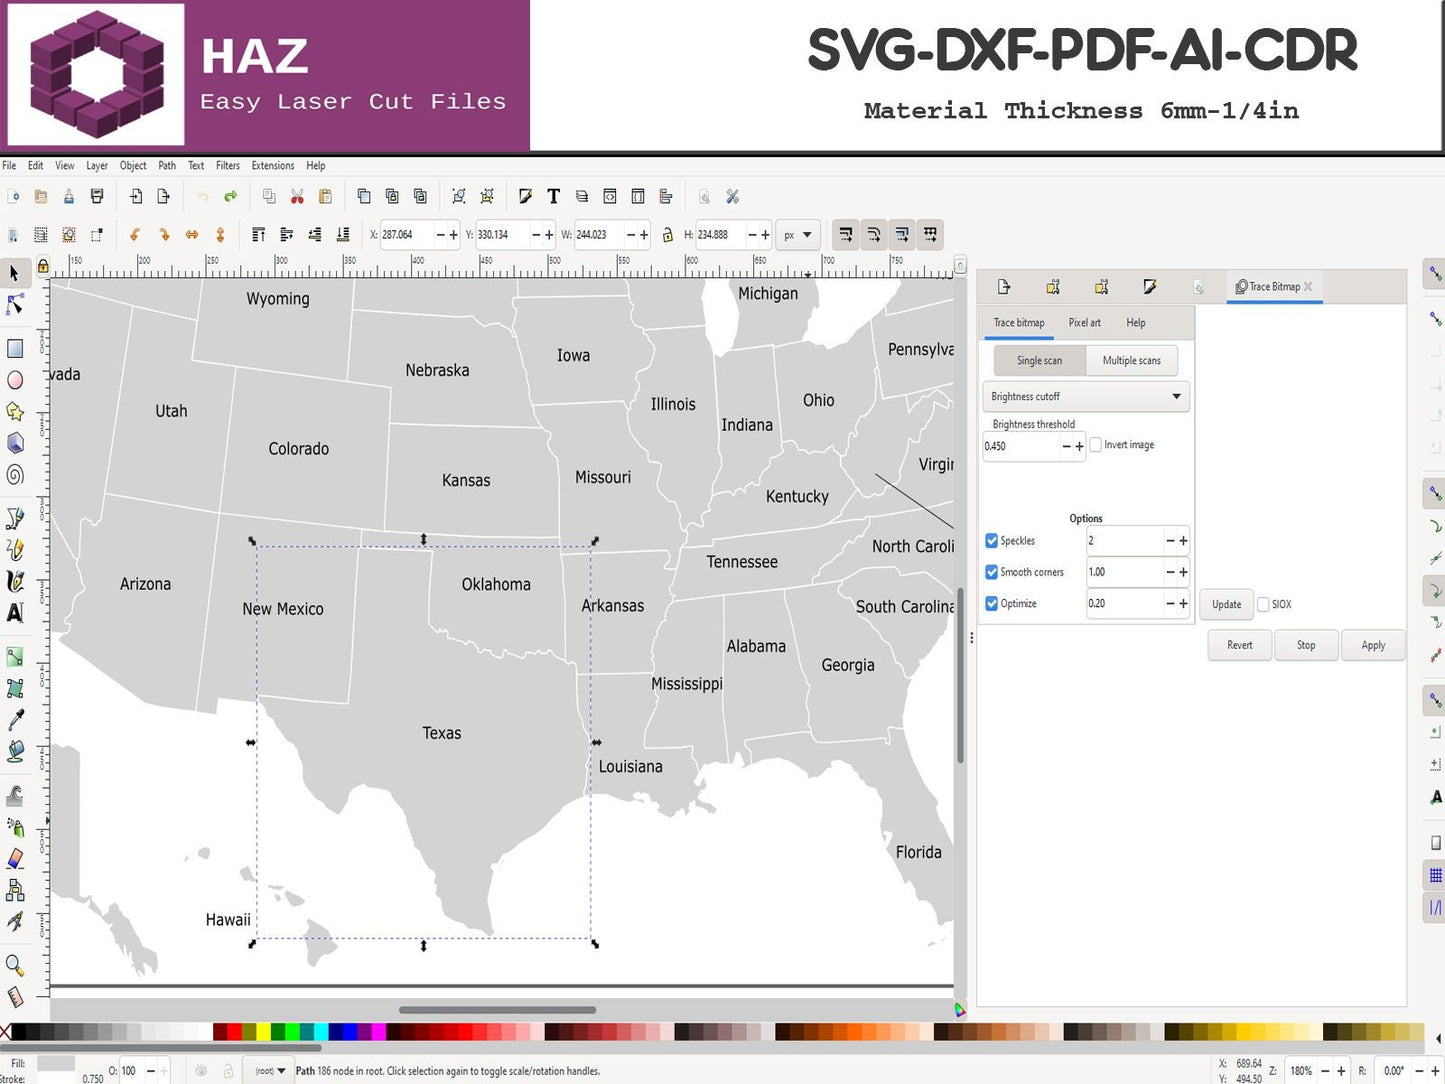Open the px units dropdown
The height and width of the screenshot is (1084, 1445).
coord(797,235)
